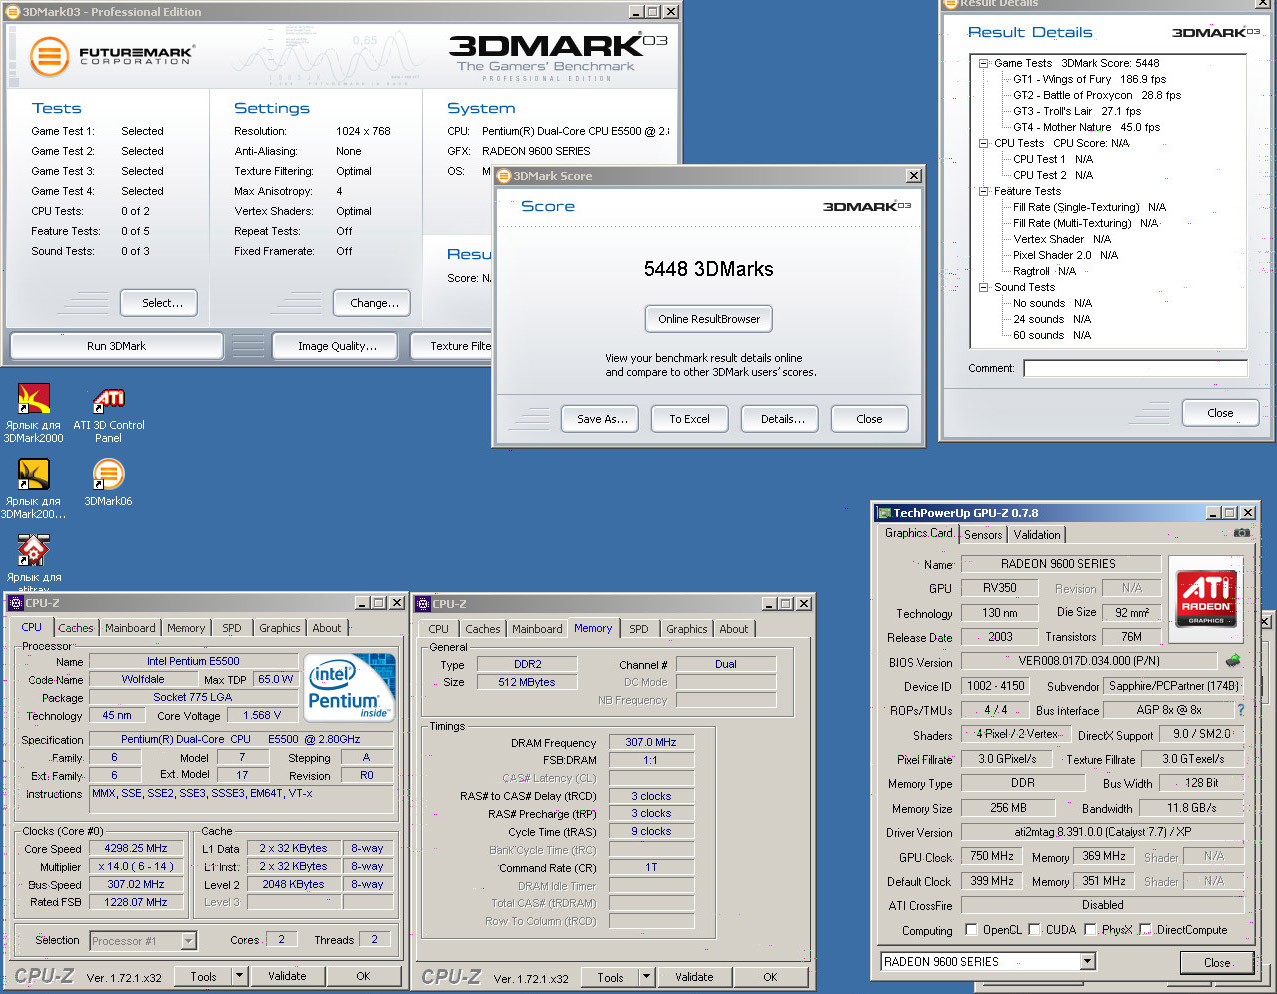Enable the OpenCL checkbox
This screenshot has height=994, width=1277.
tap(971, 930)
